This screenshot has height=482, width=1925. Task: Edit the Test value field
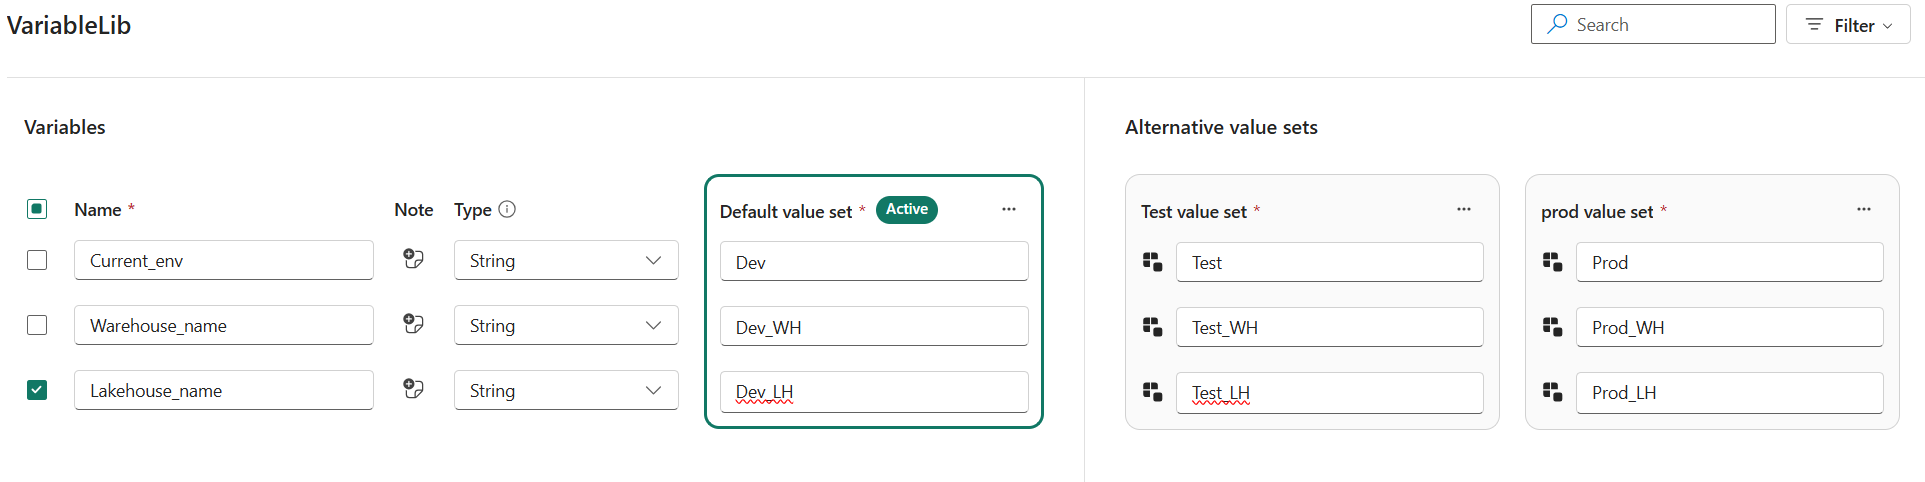pos(1330,262)
